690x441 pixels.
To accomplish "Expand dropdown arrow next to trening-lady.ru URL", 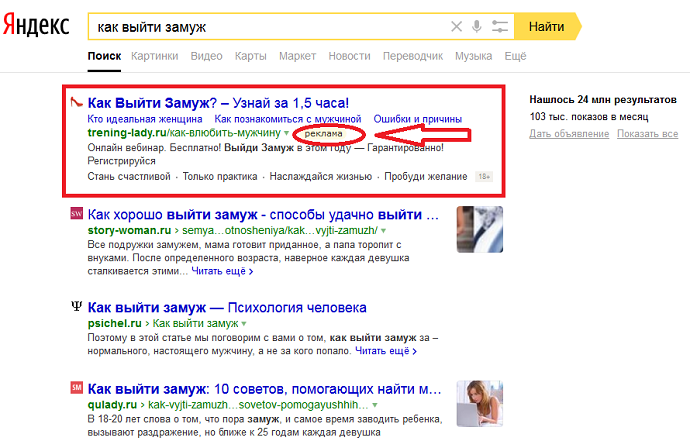I will pyautogui.click(x=286, y=133).
